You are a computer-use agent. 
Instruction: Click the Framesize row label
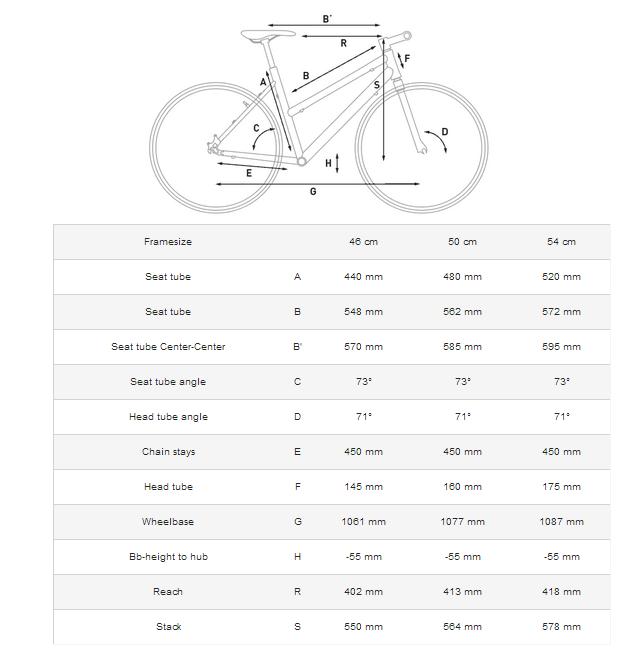[168, 242]
